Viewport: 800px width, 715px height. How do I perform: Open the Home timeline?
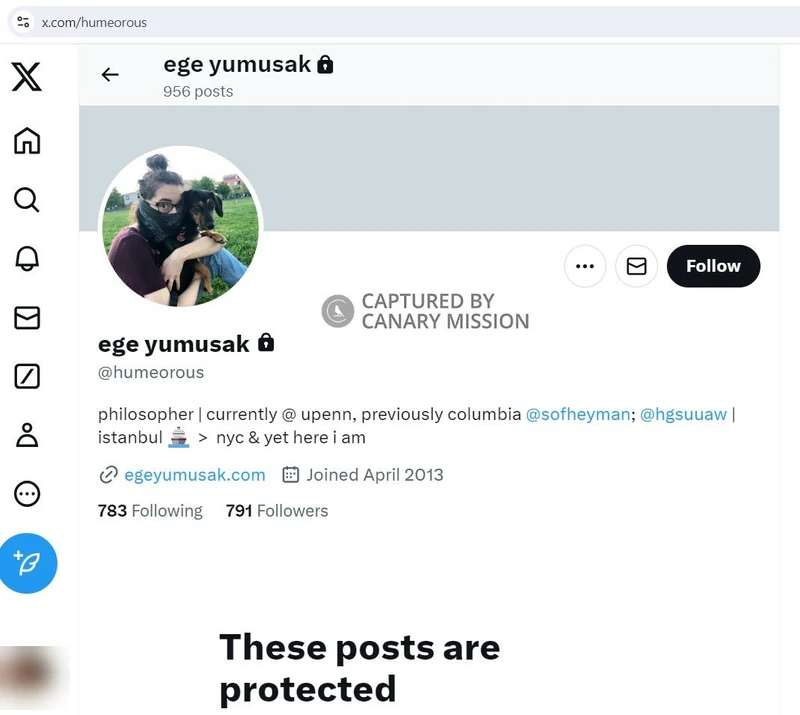tap(26, 141)
